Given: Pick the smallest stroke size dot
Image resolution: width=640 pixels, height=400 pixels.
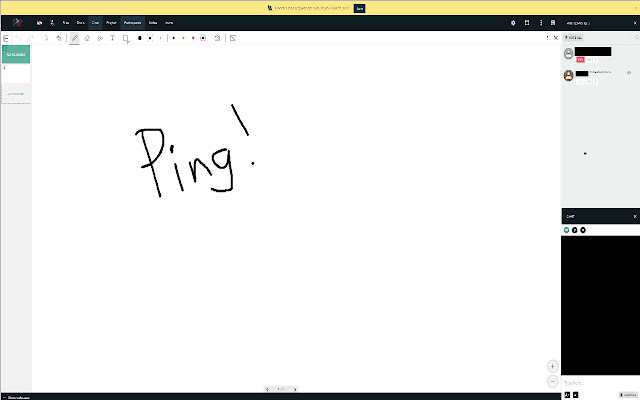Looking at the screenshot, I should [160, 38].
